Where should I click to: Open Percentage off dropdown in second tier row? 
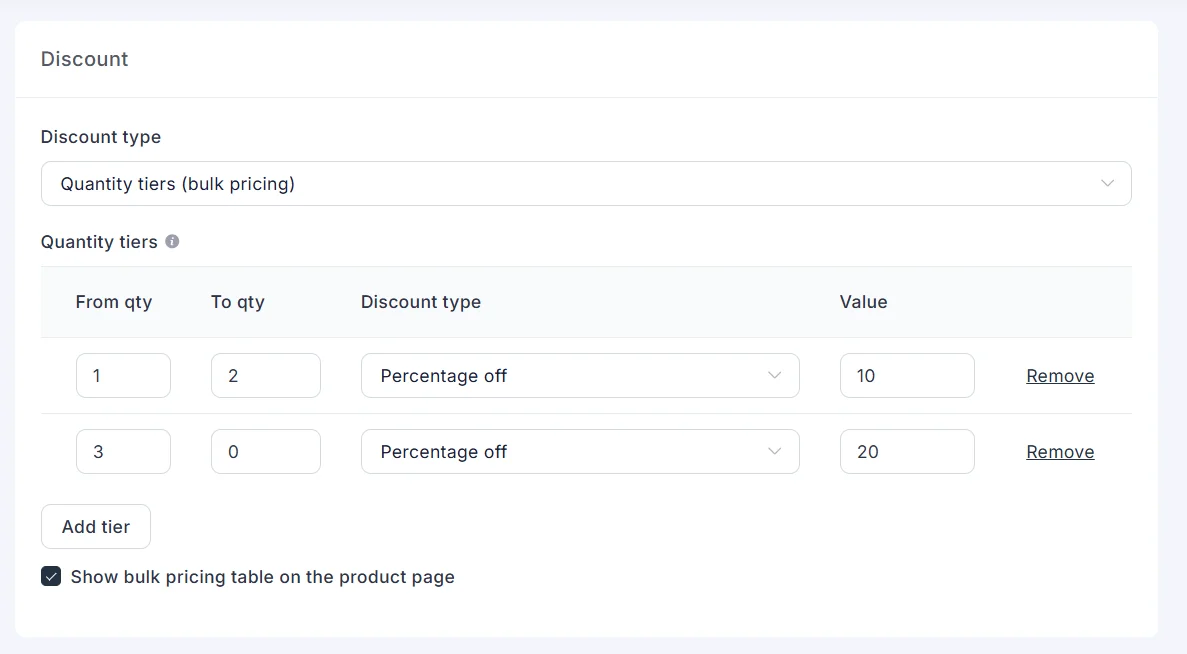580,451
